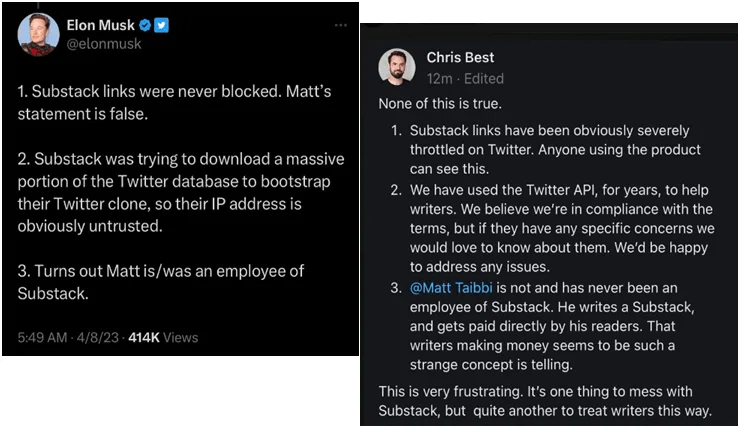
Task: Click the blue verified checkmark badge
Action: coord(145,25)
